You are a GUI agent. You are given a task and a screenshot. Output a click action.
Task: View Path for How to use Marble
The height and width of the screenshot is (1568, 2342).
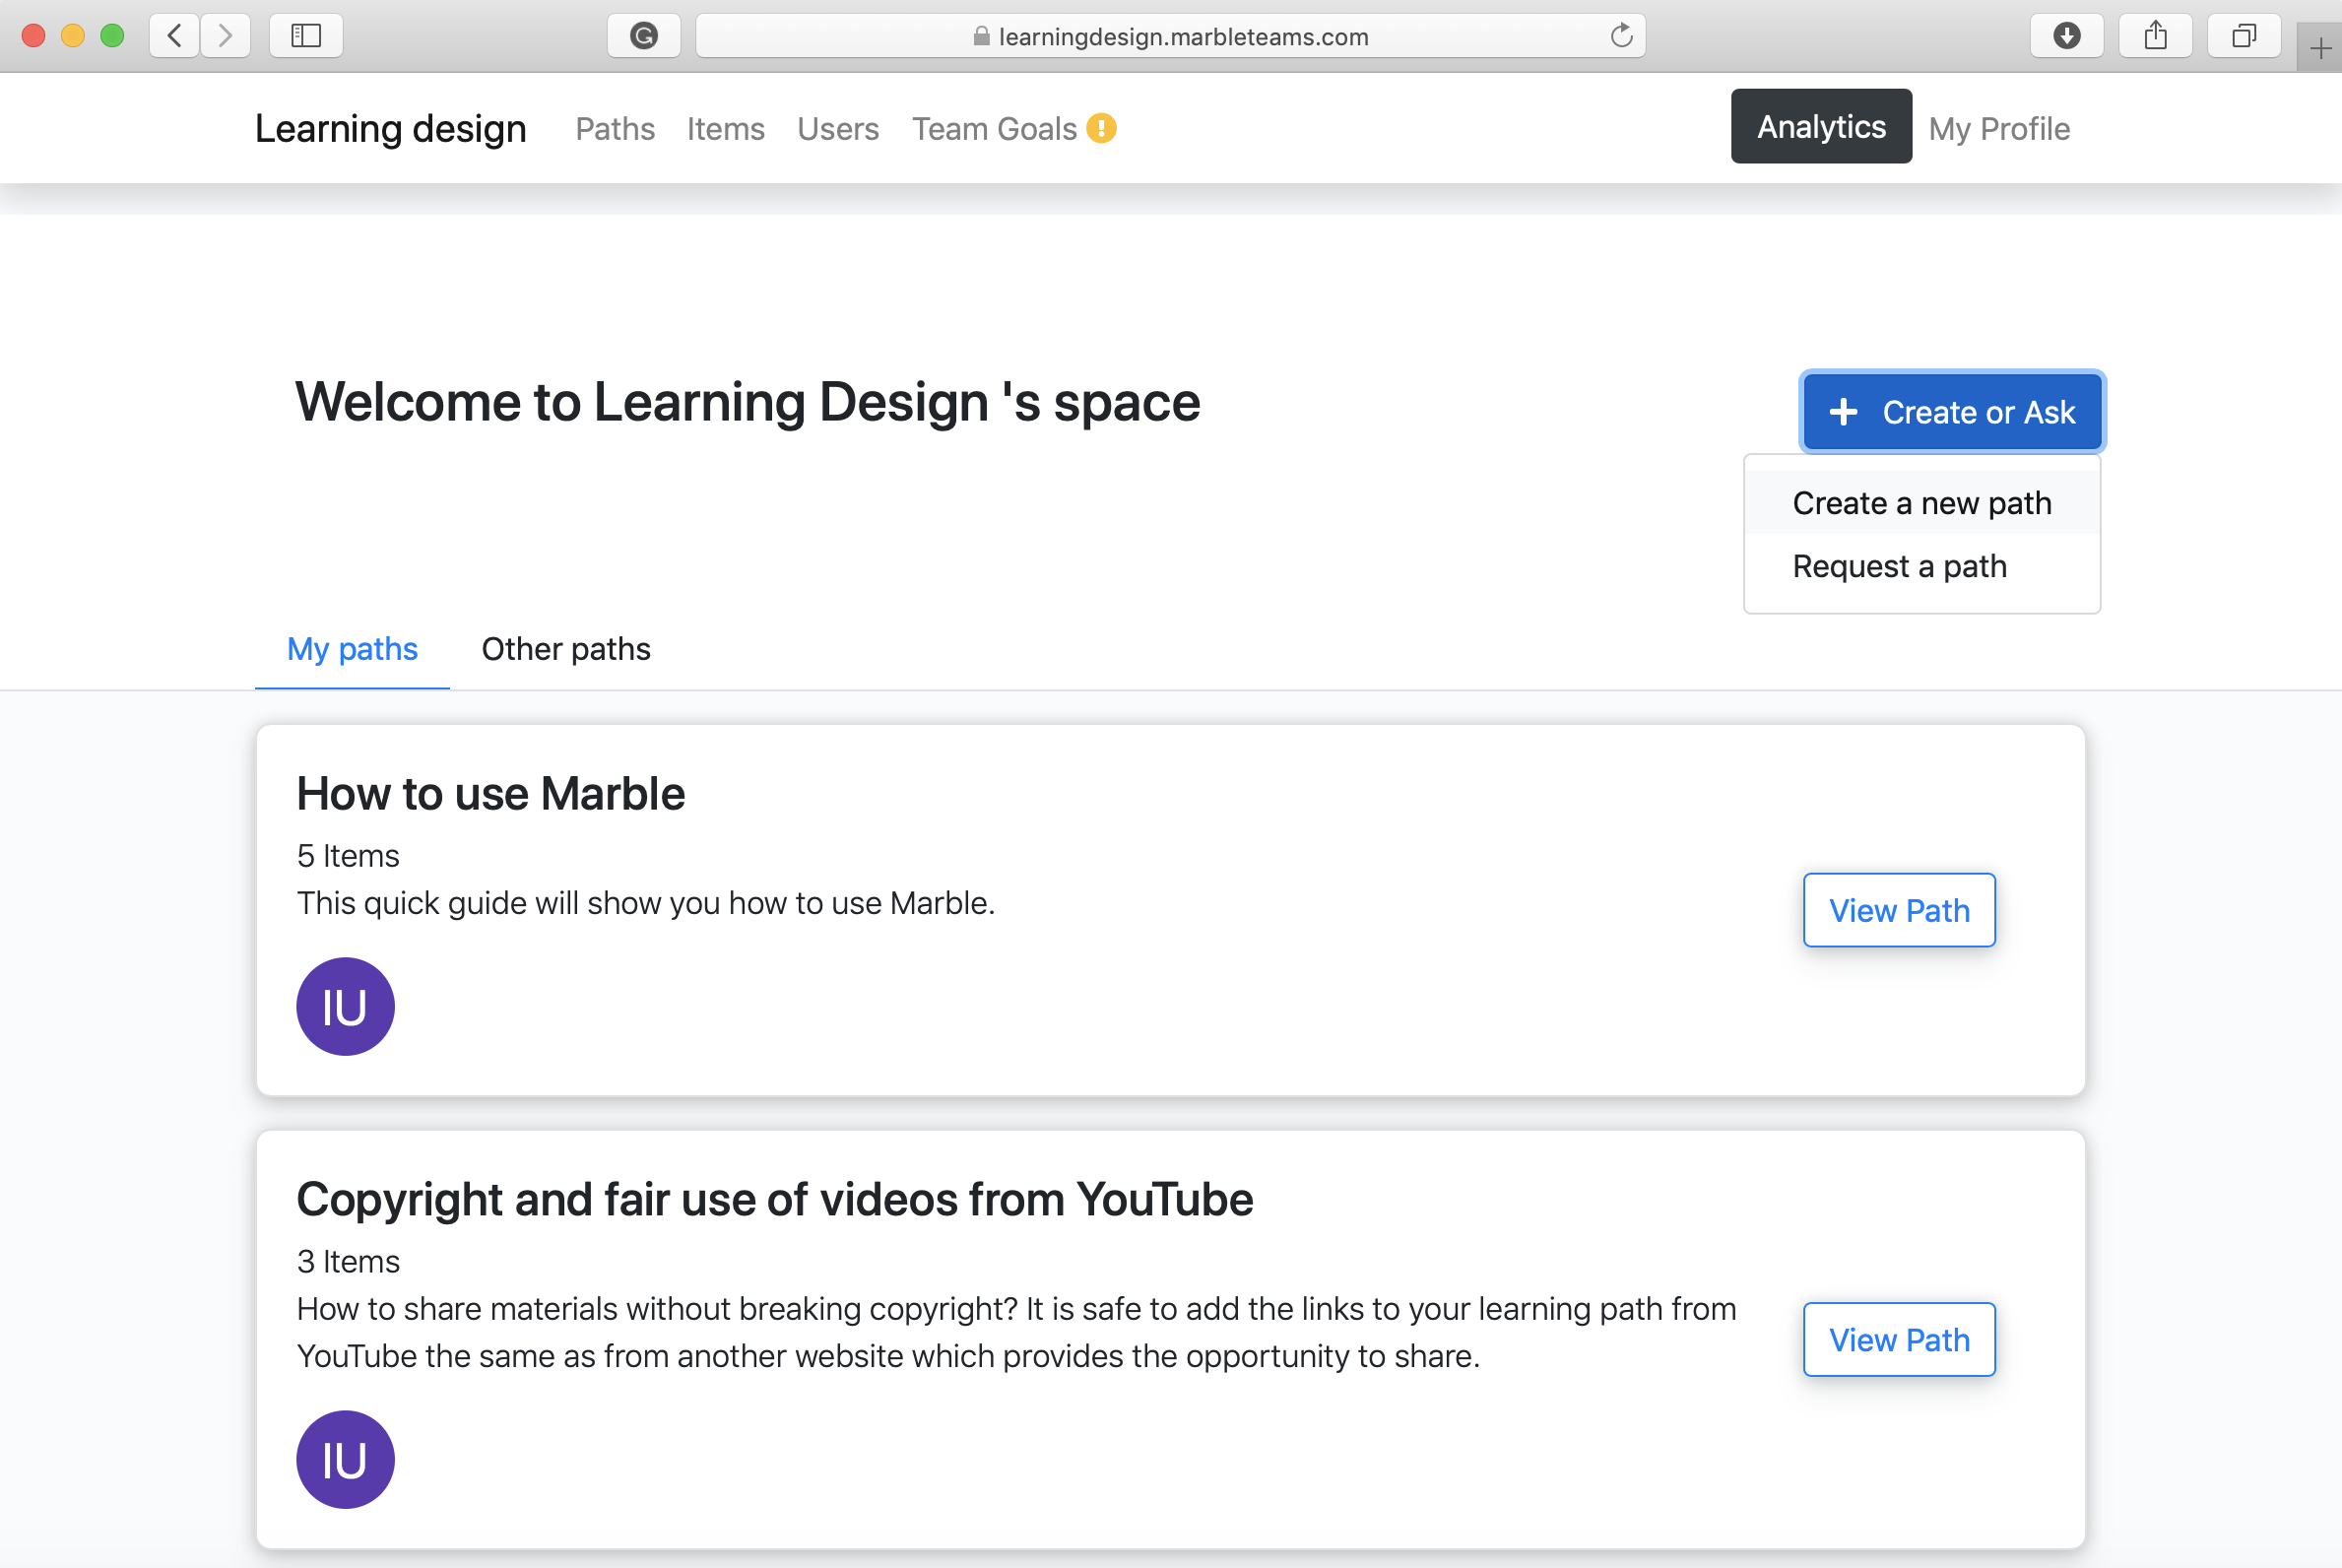point(1898,910)
